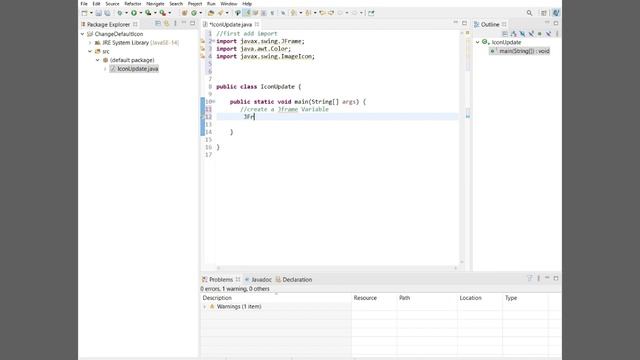Viewport: 640px width, 360px height.
Task: Toggle Show Whitespace Characters in toolbar
Action: click(x=272, y=13)
